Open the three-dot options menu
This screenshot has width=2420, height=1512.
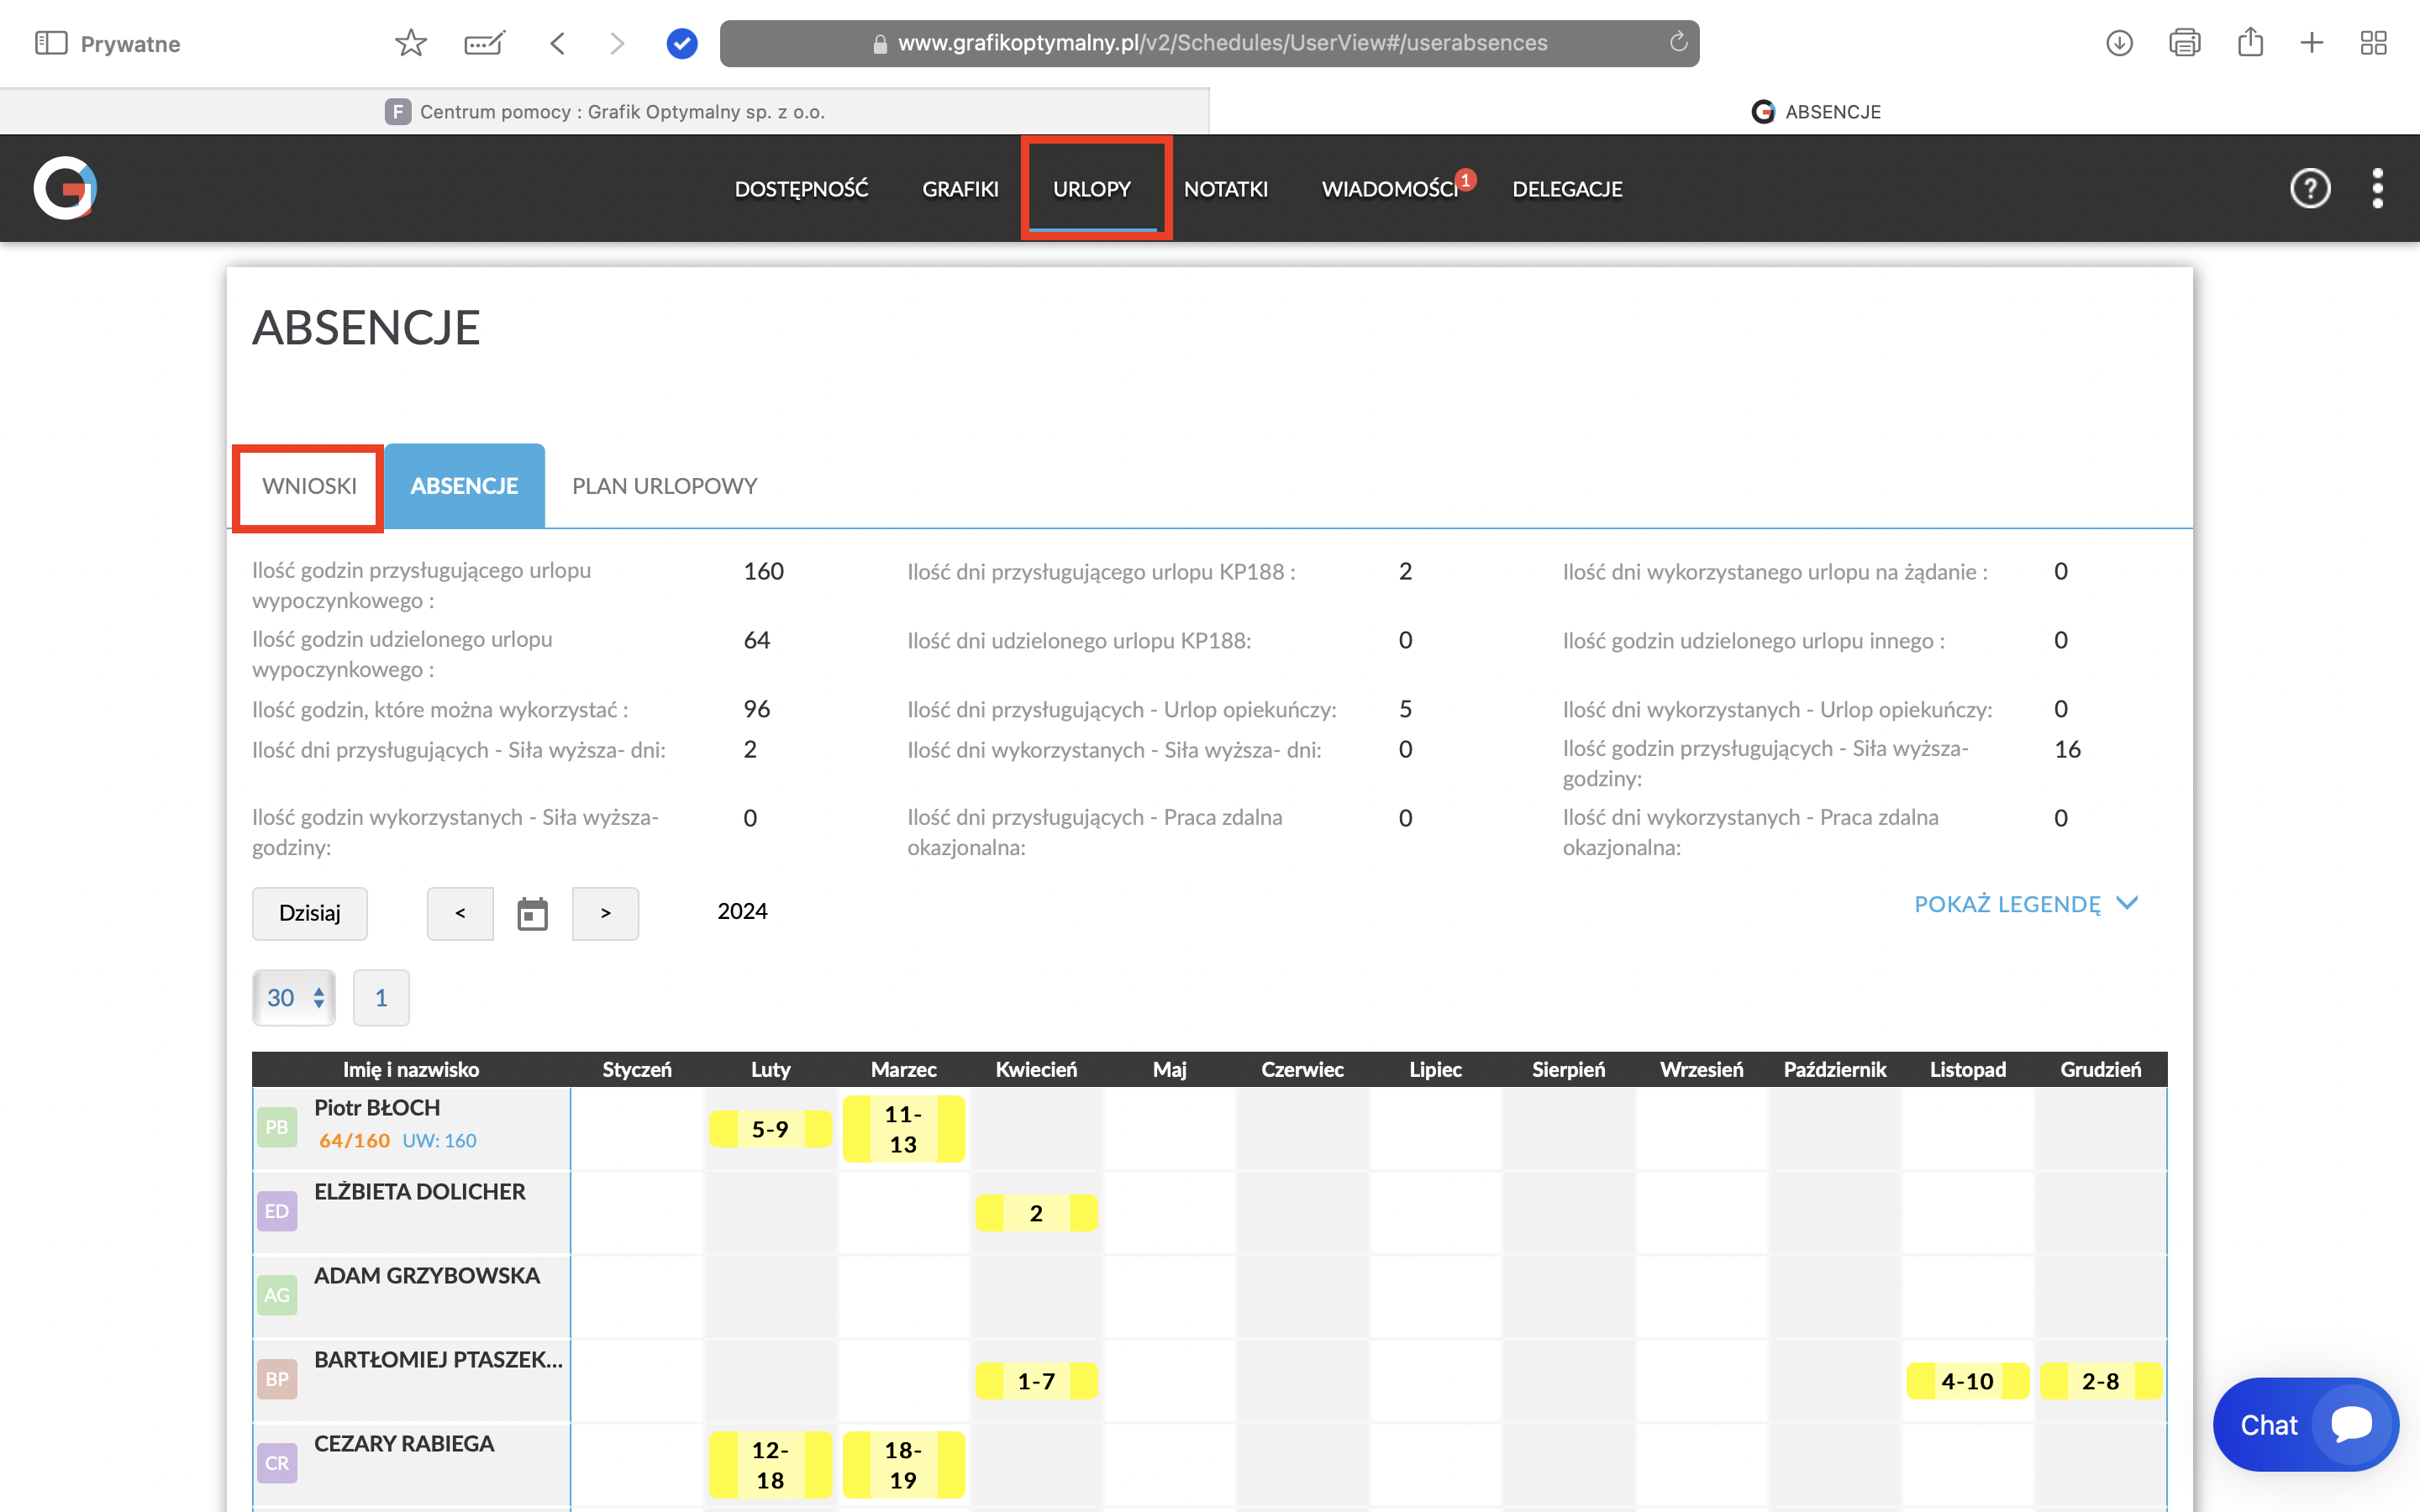click(2377, 188)
